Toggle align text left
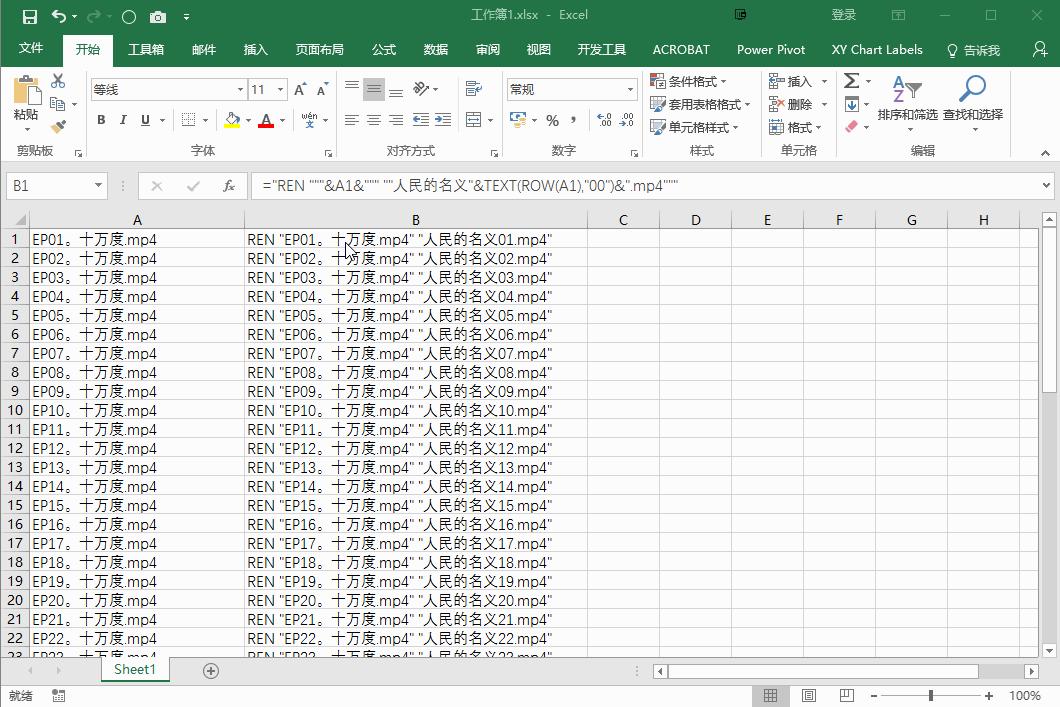 [x=352, y=120]
